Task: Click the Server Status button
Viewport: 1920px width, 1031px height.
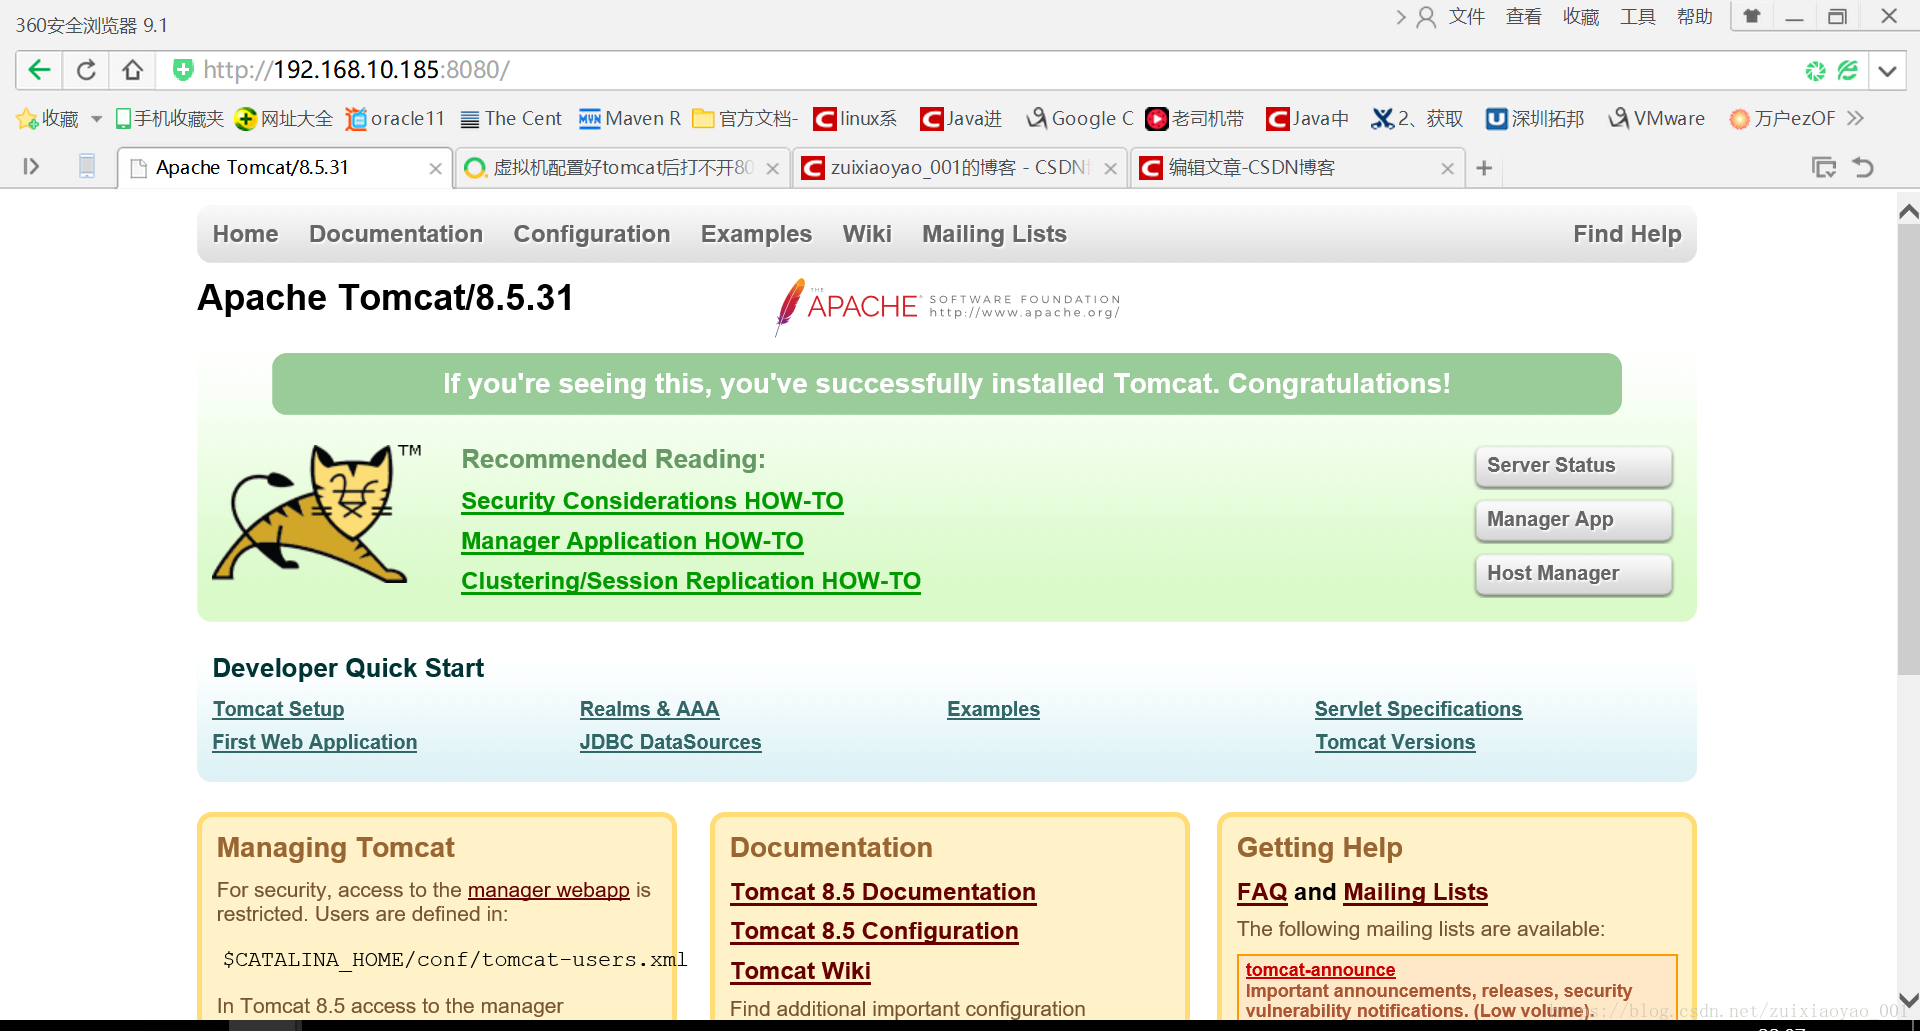Action: coord(1573,466)
